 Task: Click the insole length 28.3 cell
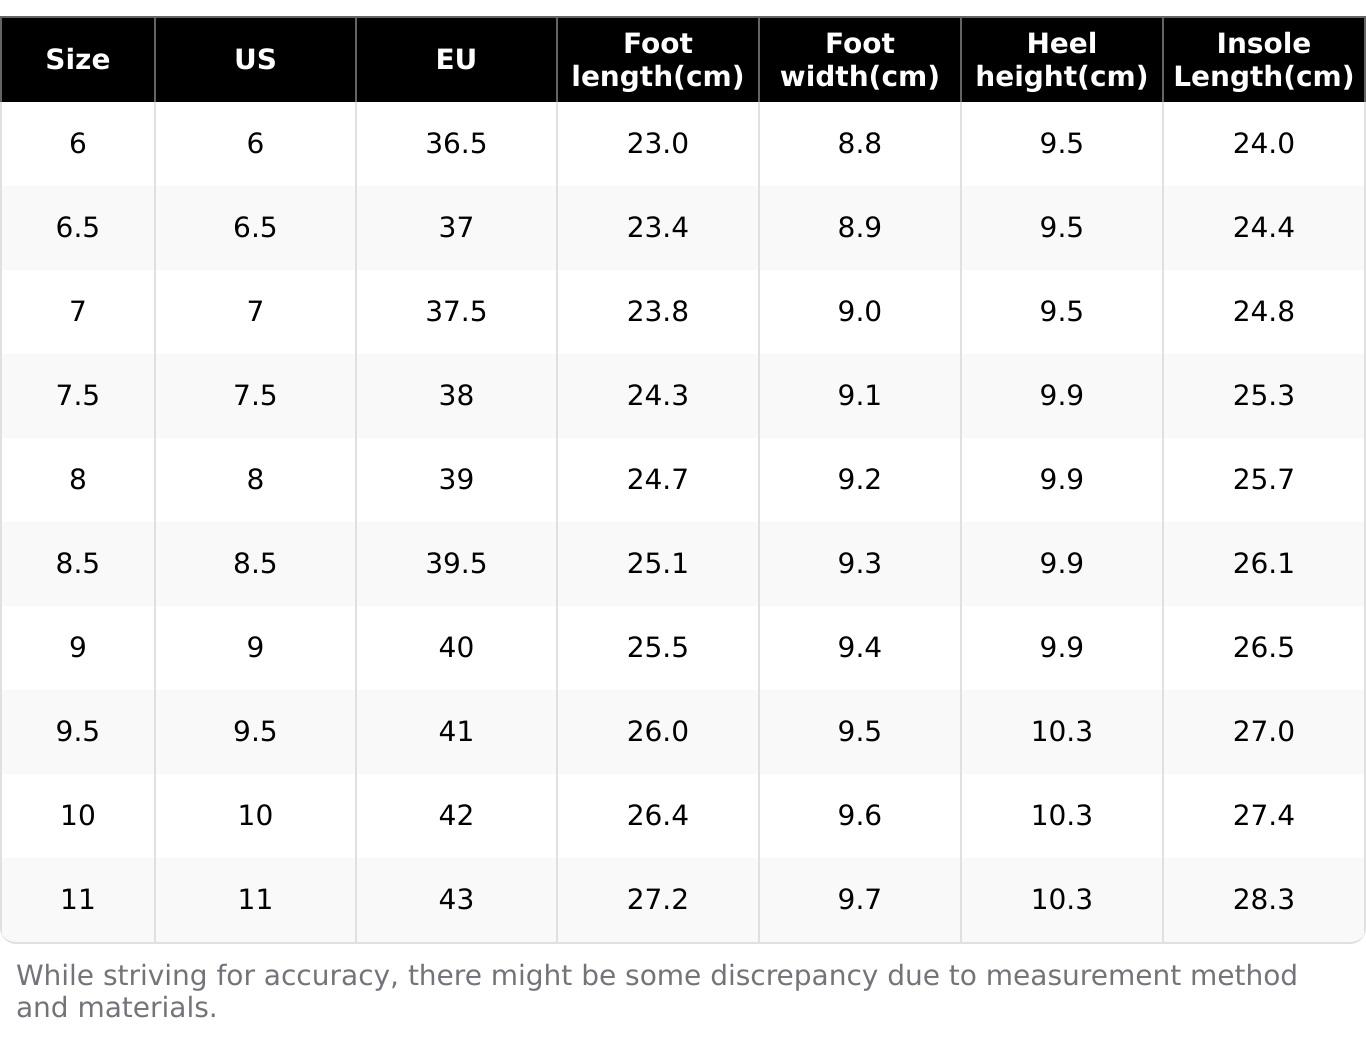[1263, 900]
